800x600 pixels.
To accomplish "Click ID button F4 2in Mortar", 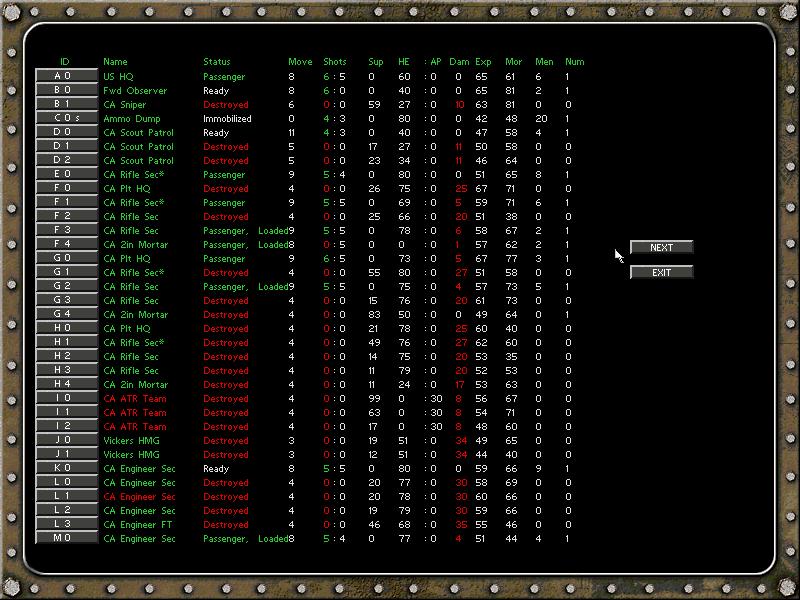I will click(x=66, y=244).
